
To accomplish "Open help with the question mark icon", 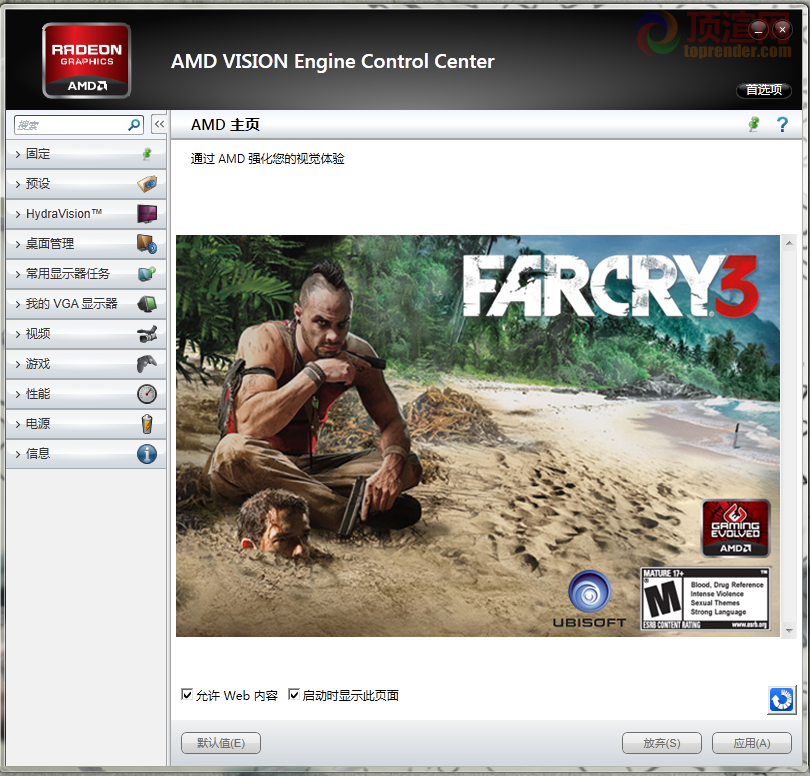I will click(782, 125).
